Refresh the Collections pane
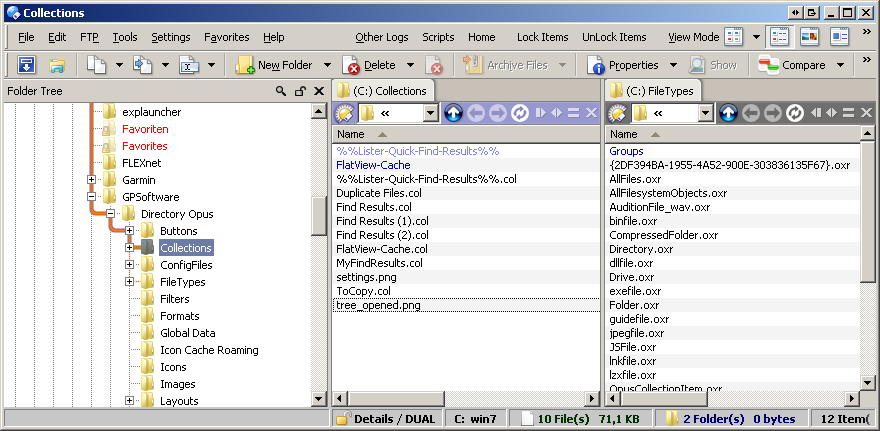This screenshot has height=431, width=880. [x=520, y=113]
